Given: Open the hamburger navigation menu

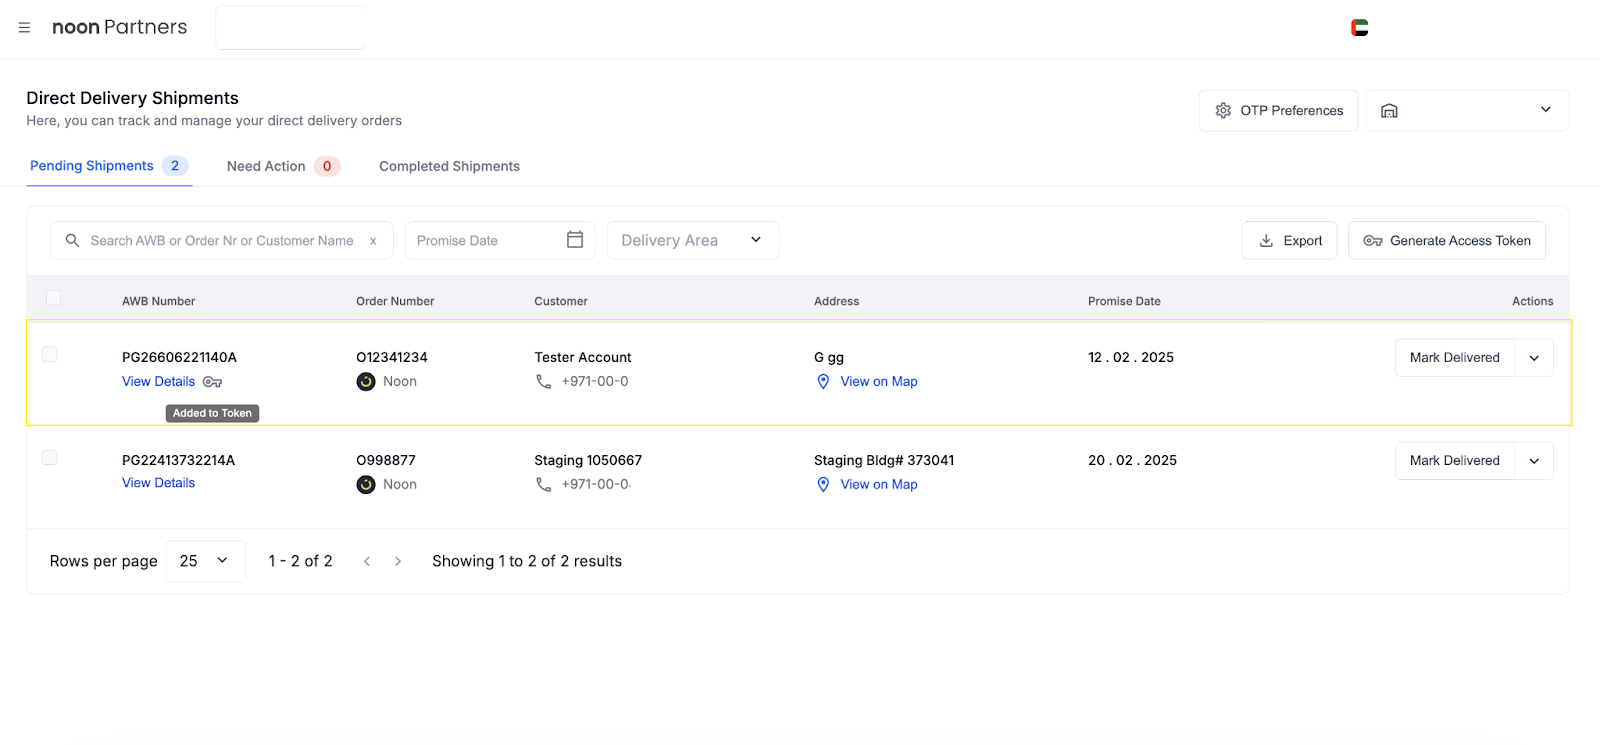Looking at the screenshot, I should pos(24,28).
